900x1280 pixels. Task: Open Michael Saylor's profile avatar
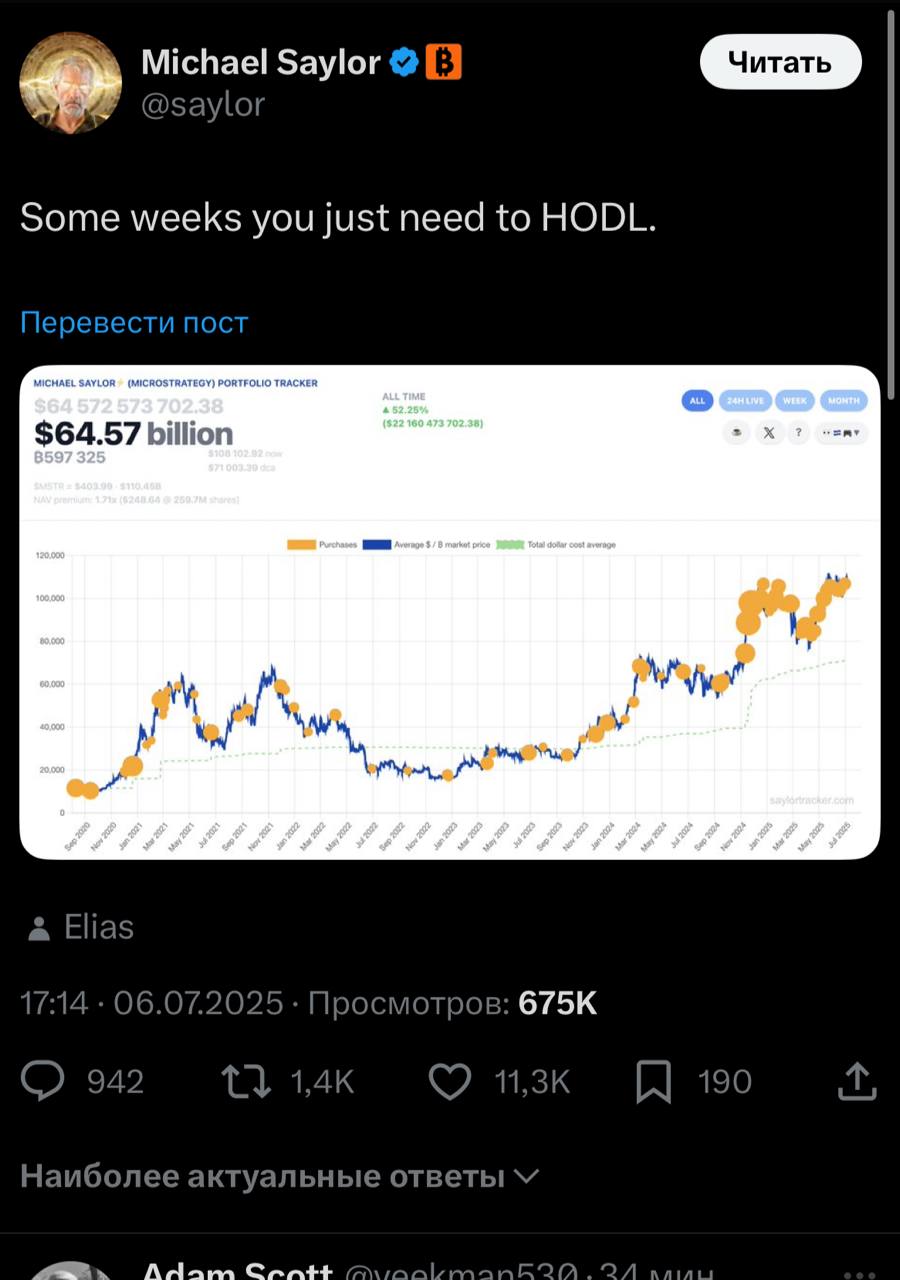pos(71,83)
